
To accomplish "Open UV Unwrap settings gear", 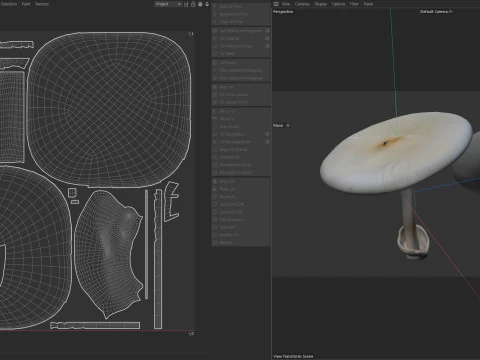I will click(267, 38).
